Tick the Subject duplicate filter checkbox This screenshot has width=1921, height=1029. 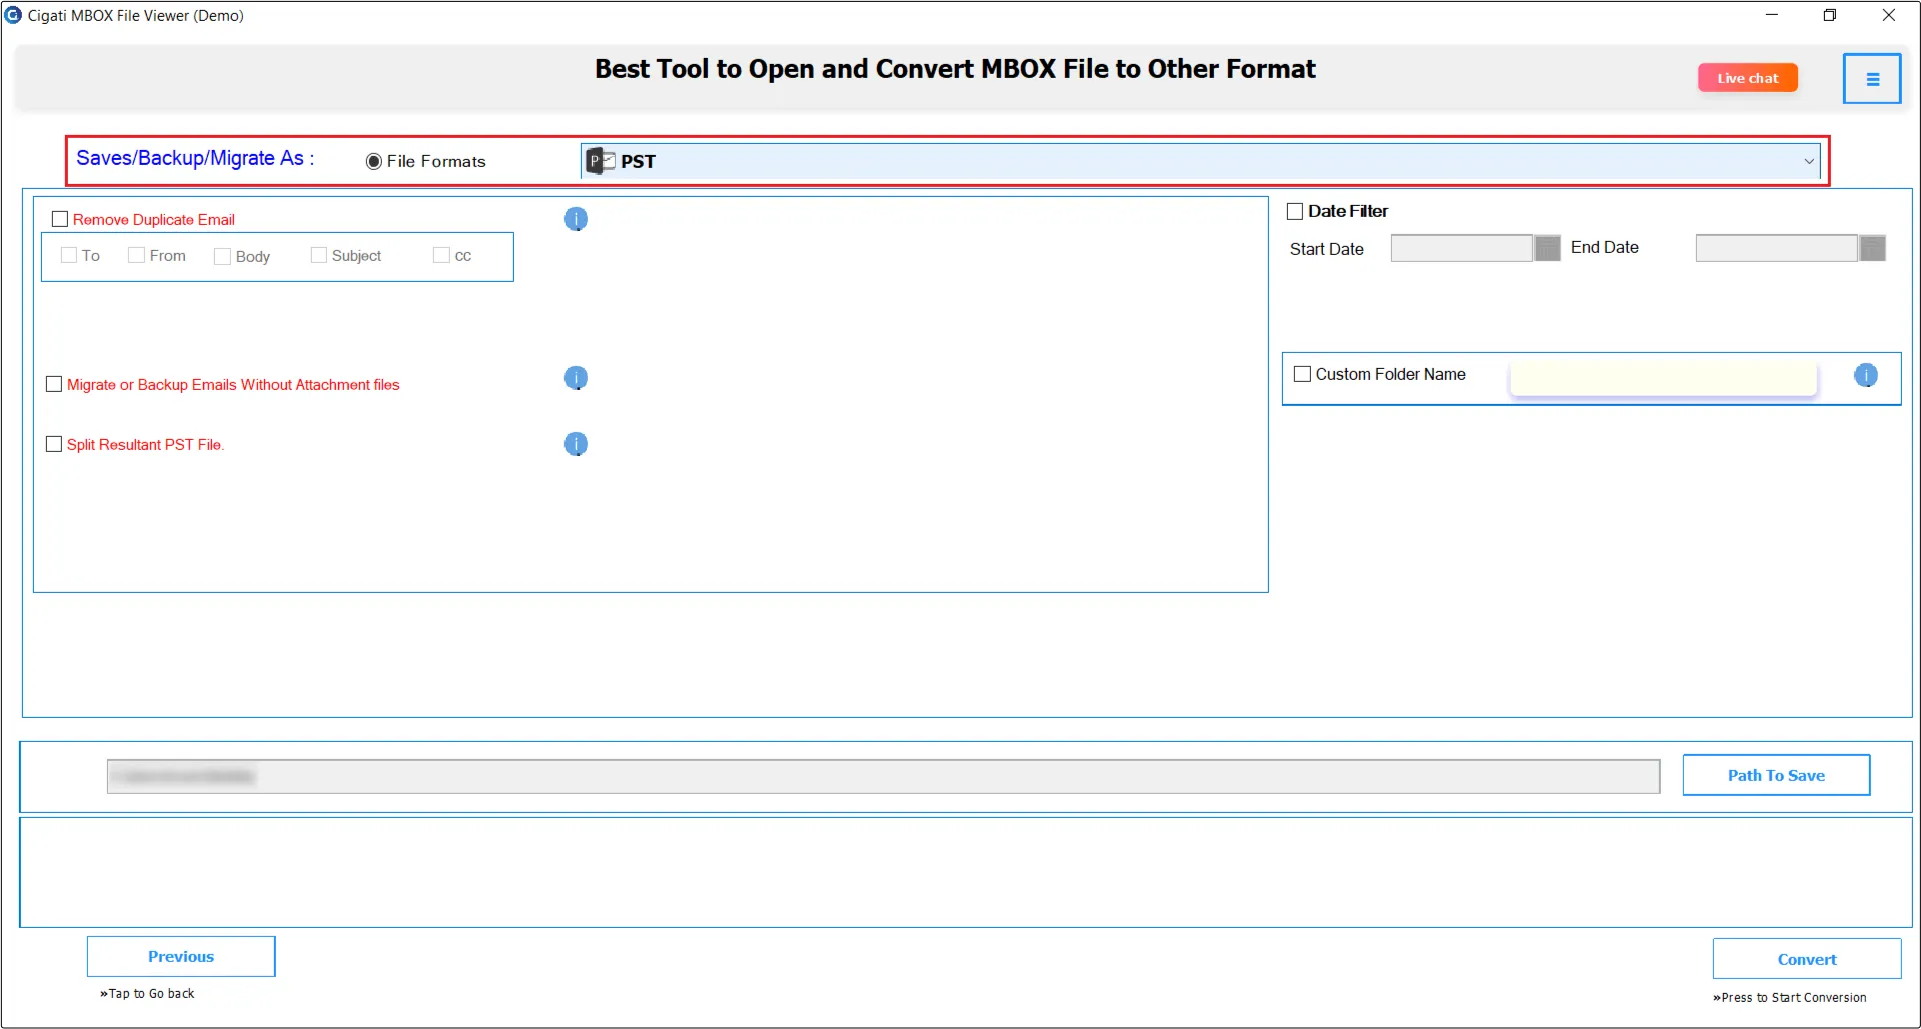coord(319,255)
